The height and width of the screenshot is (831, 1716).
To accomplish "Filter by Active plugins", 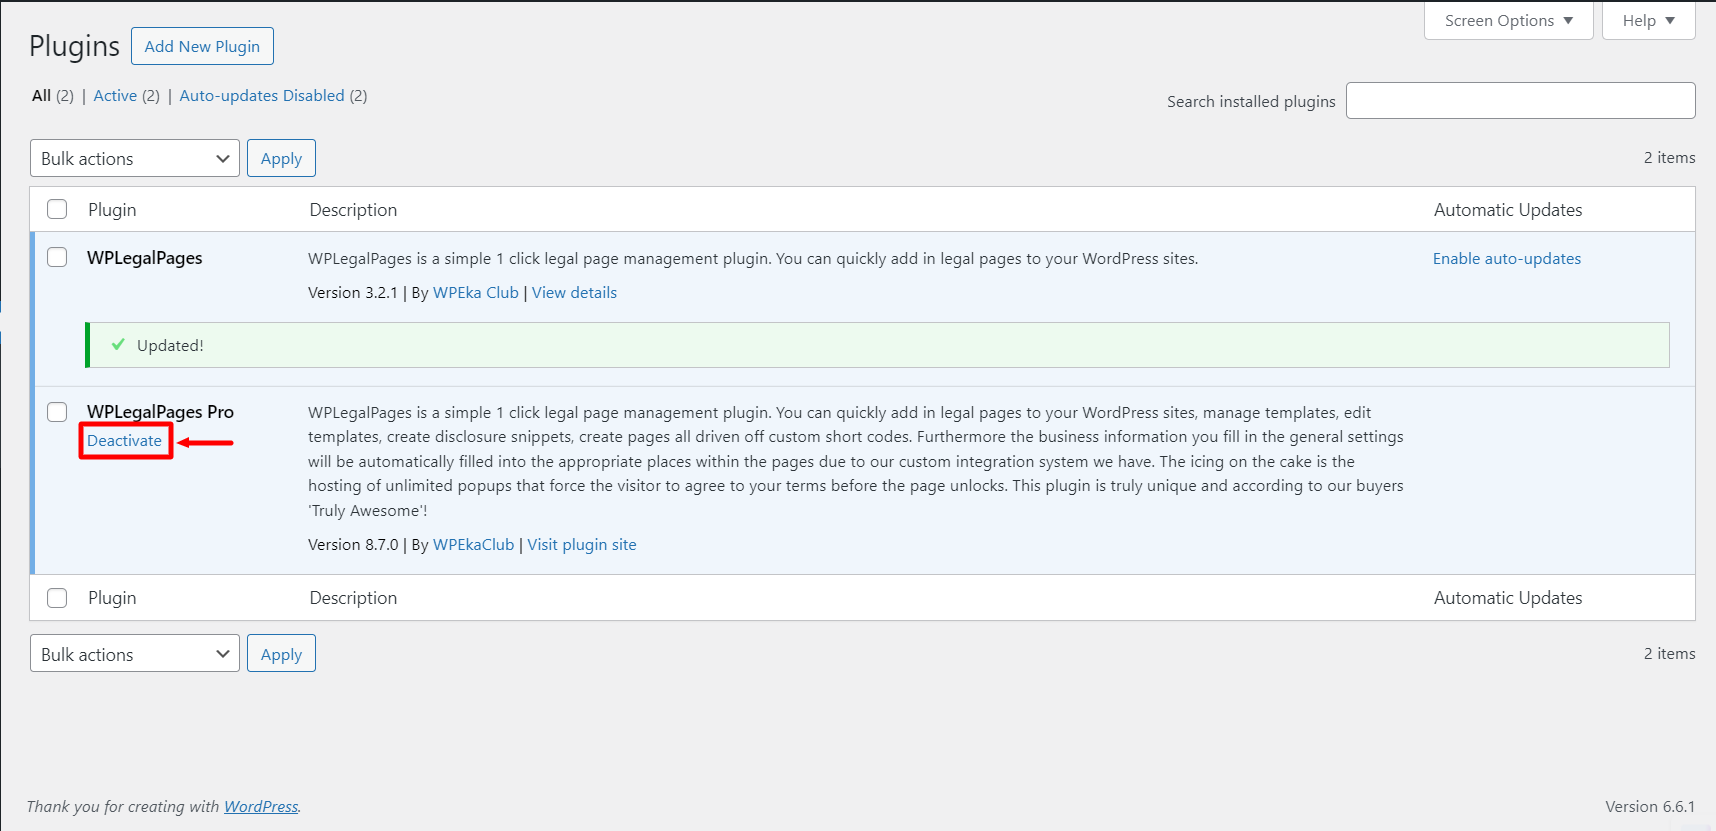I will coord(115,96).
